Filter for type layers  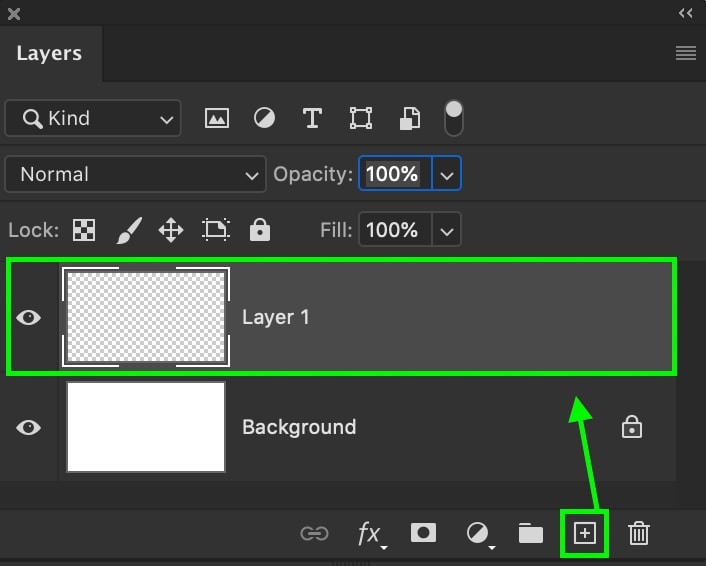(312, 118)
